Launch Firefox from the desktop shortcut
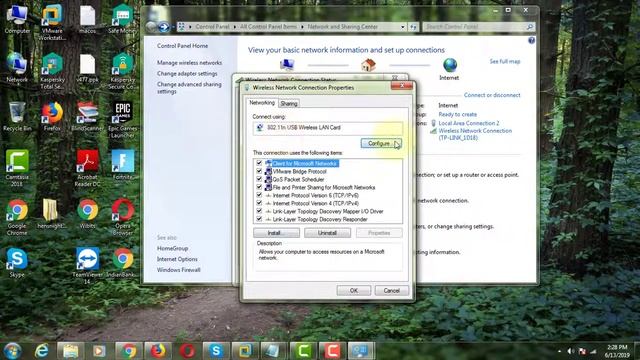Screen dimensions: 640x360 click(x=52, y=117)
